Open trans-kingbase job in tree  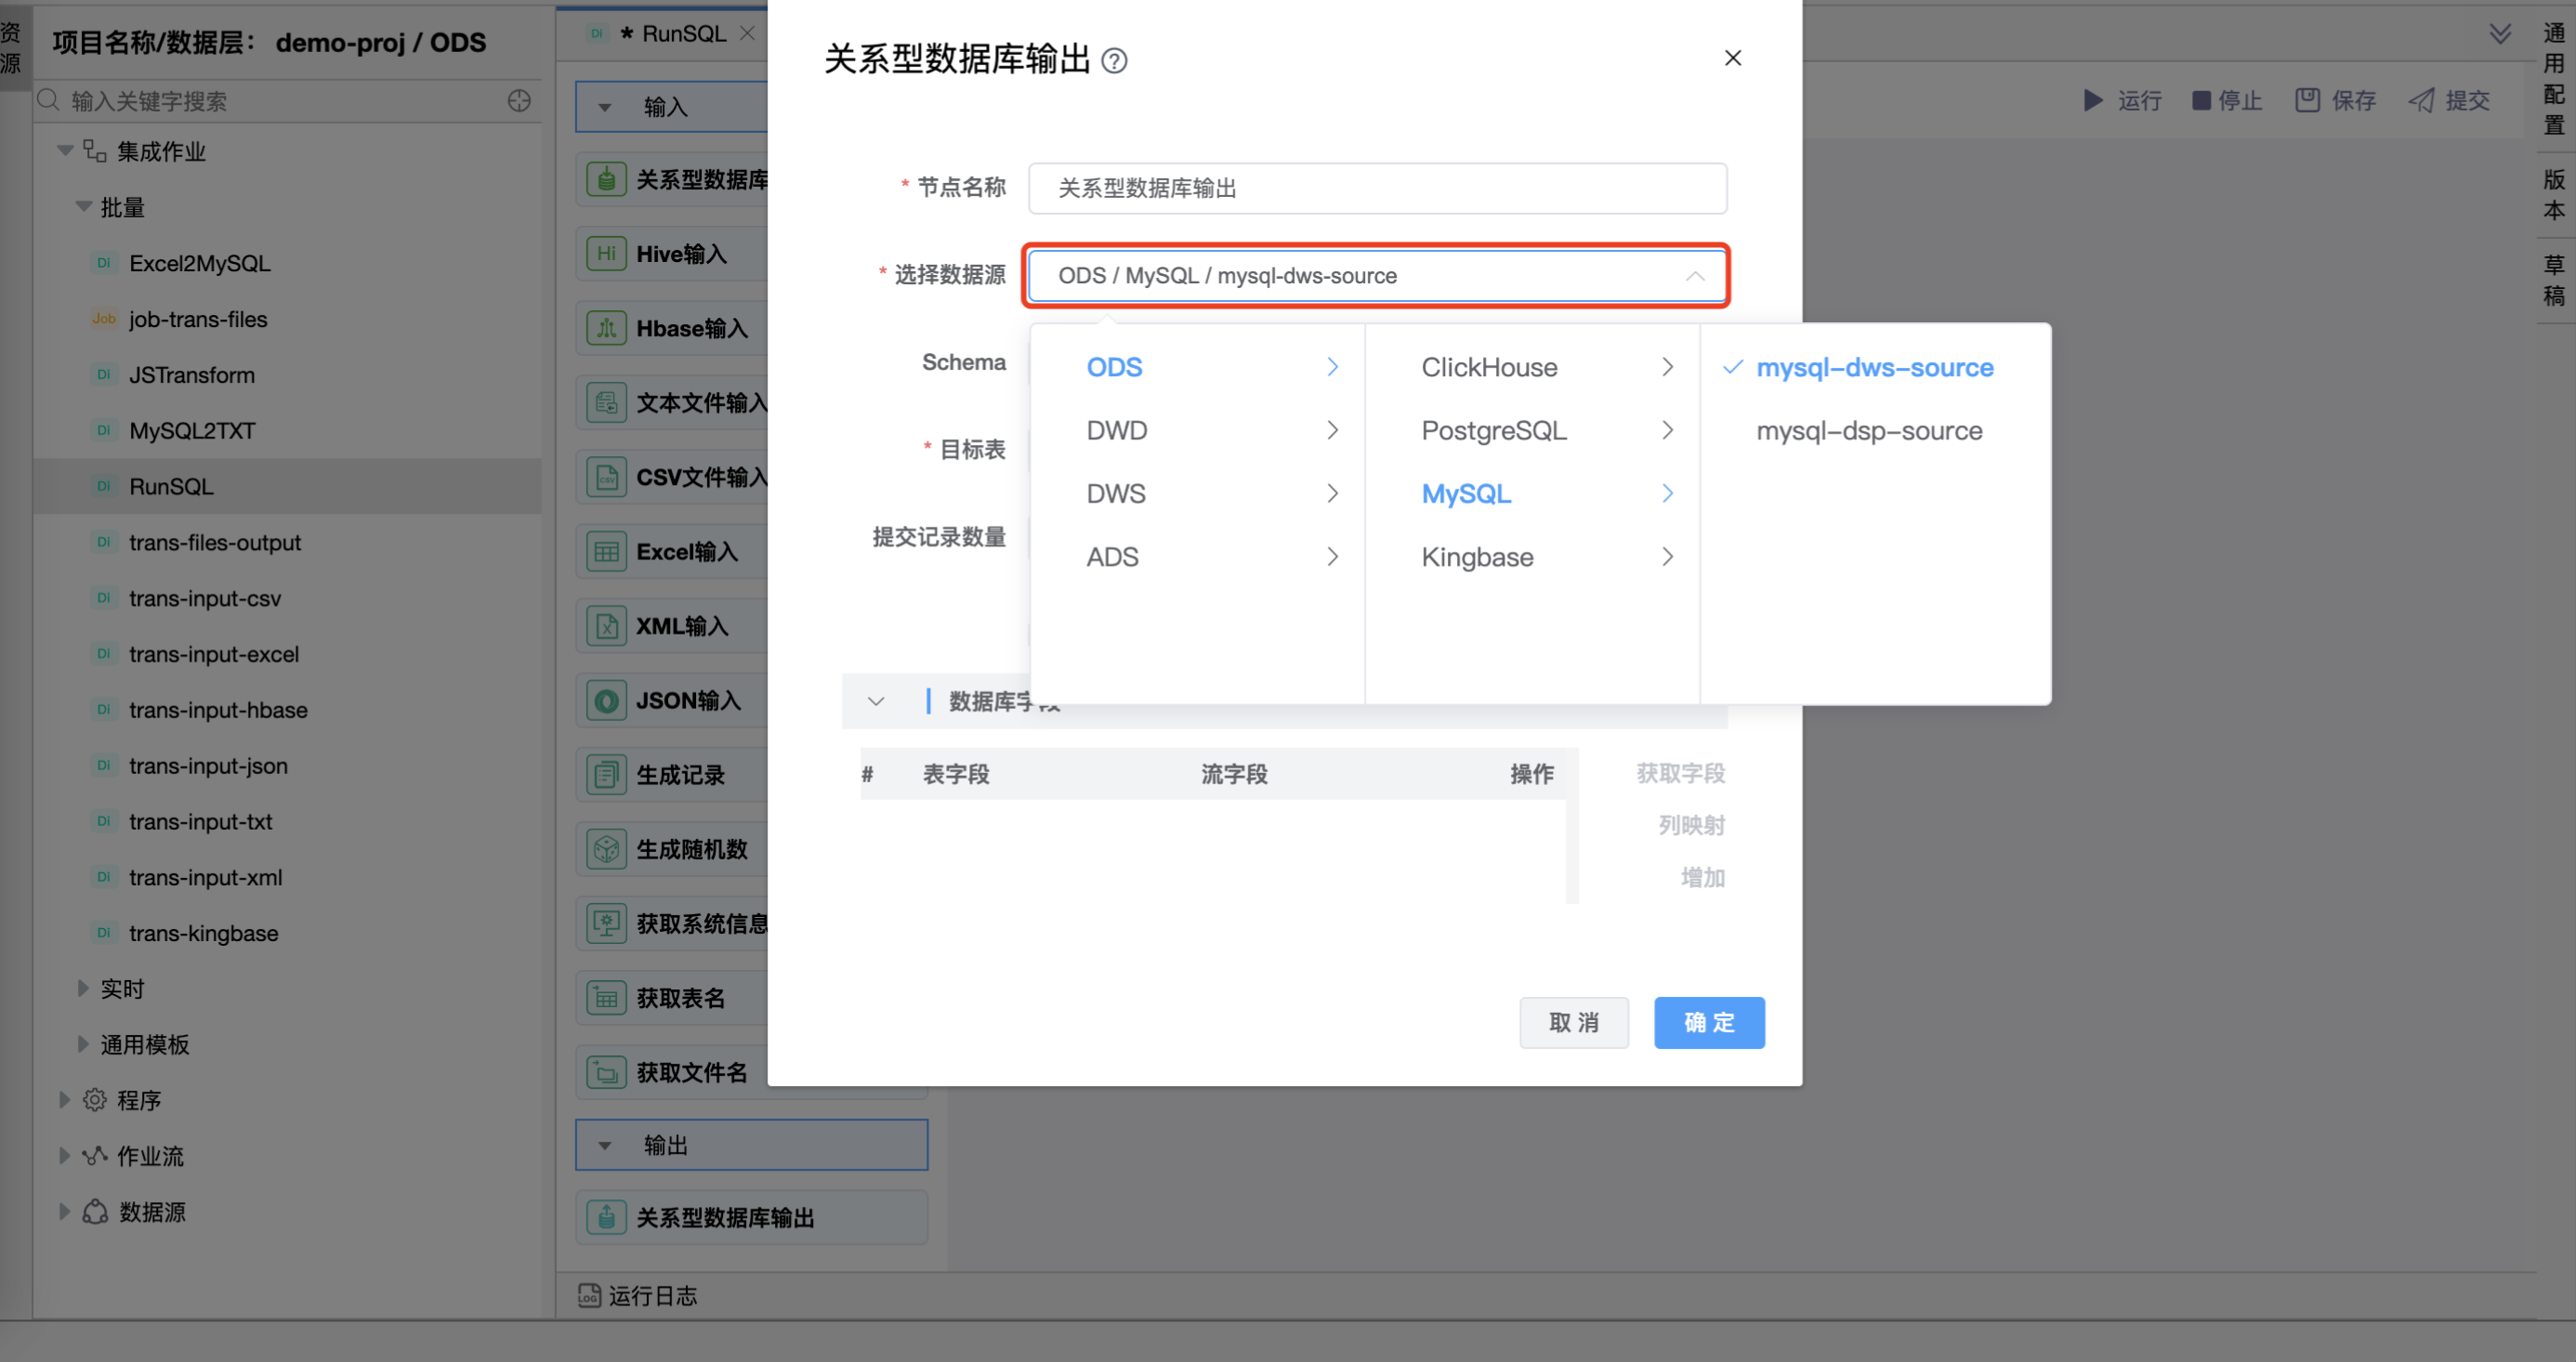tap(203, 933)
